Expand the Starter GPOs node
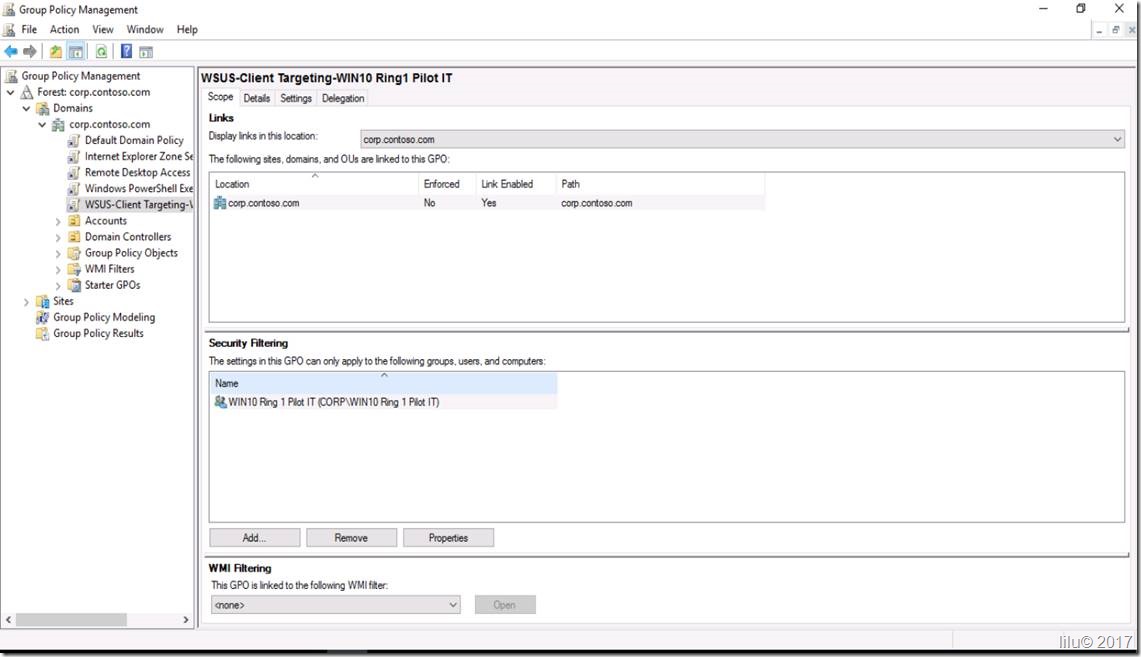 (x=58, y=285)
